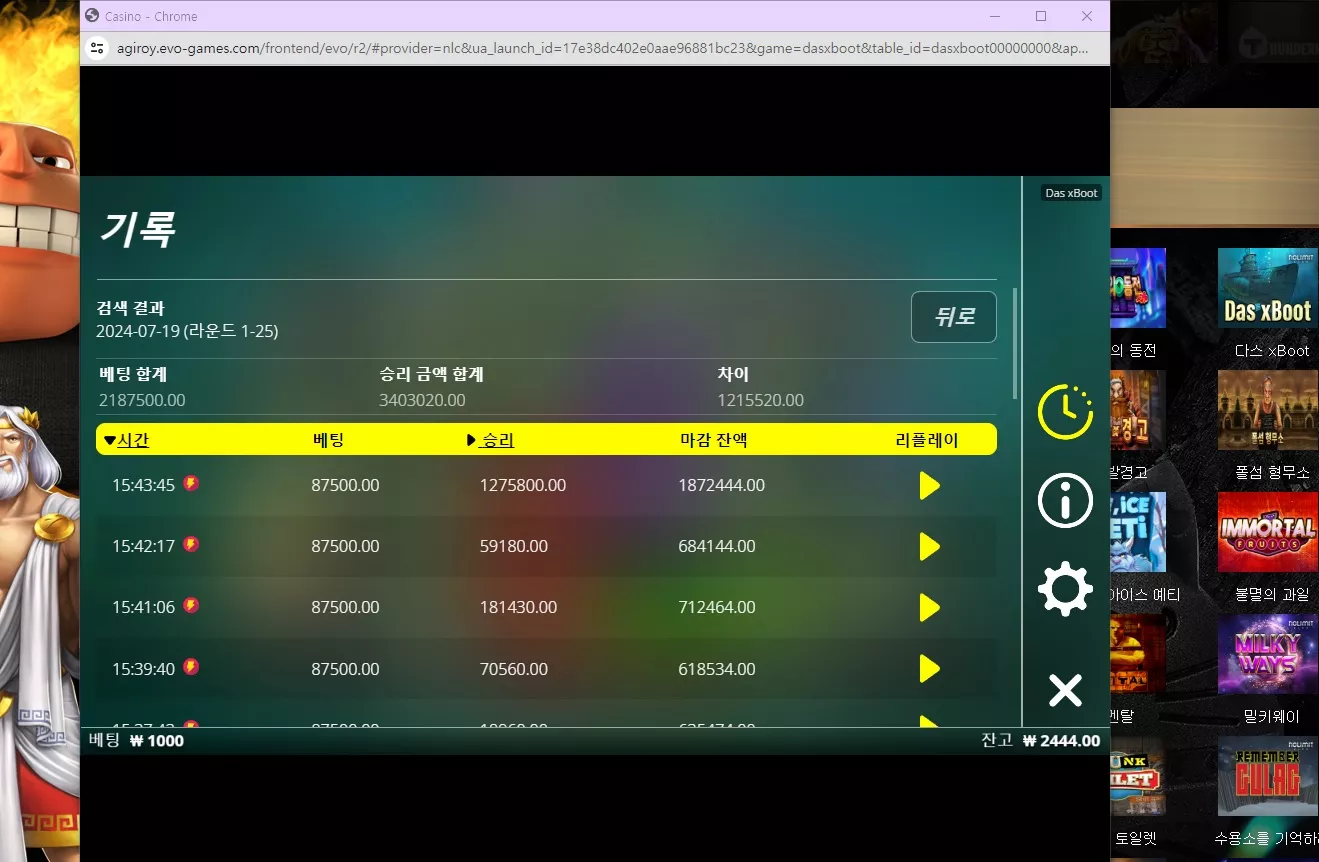1319x862 pixels.
Task: Sort history by 시간 column
Action: [126, 440]
